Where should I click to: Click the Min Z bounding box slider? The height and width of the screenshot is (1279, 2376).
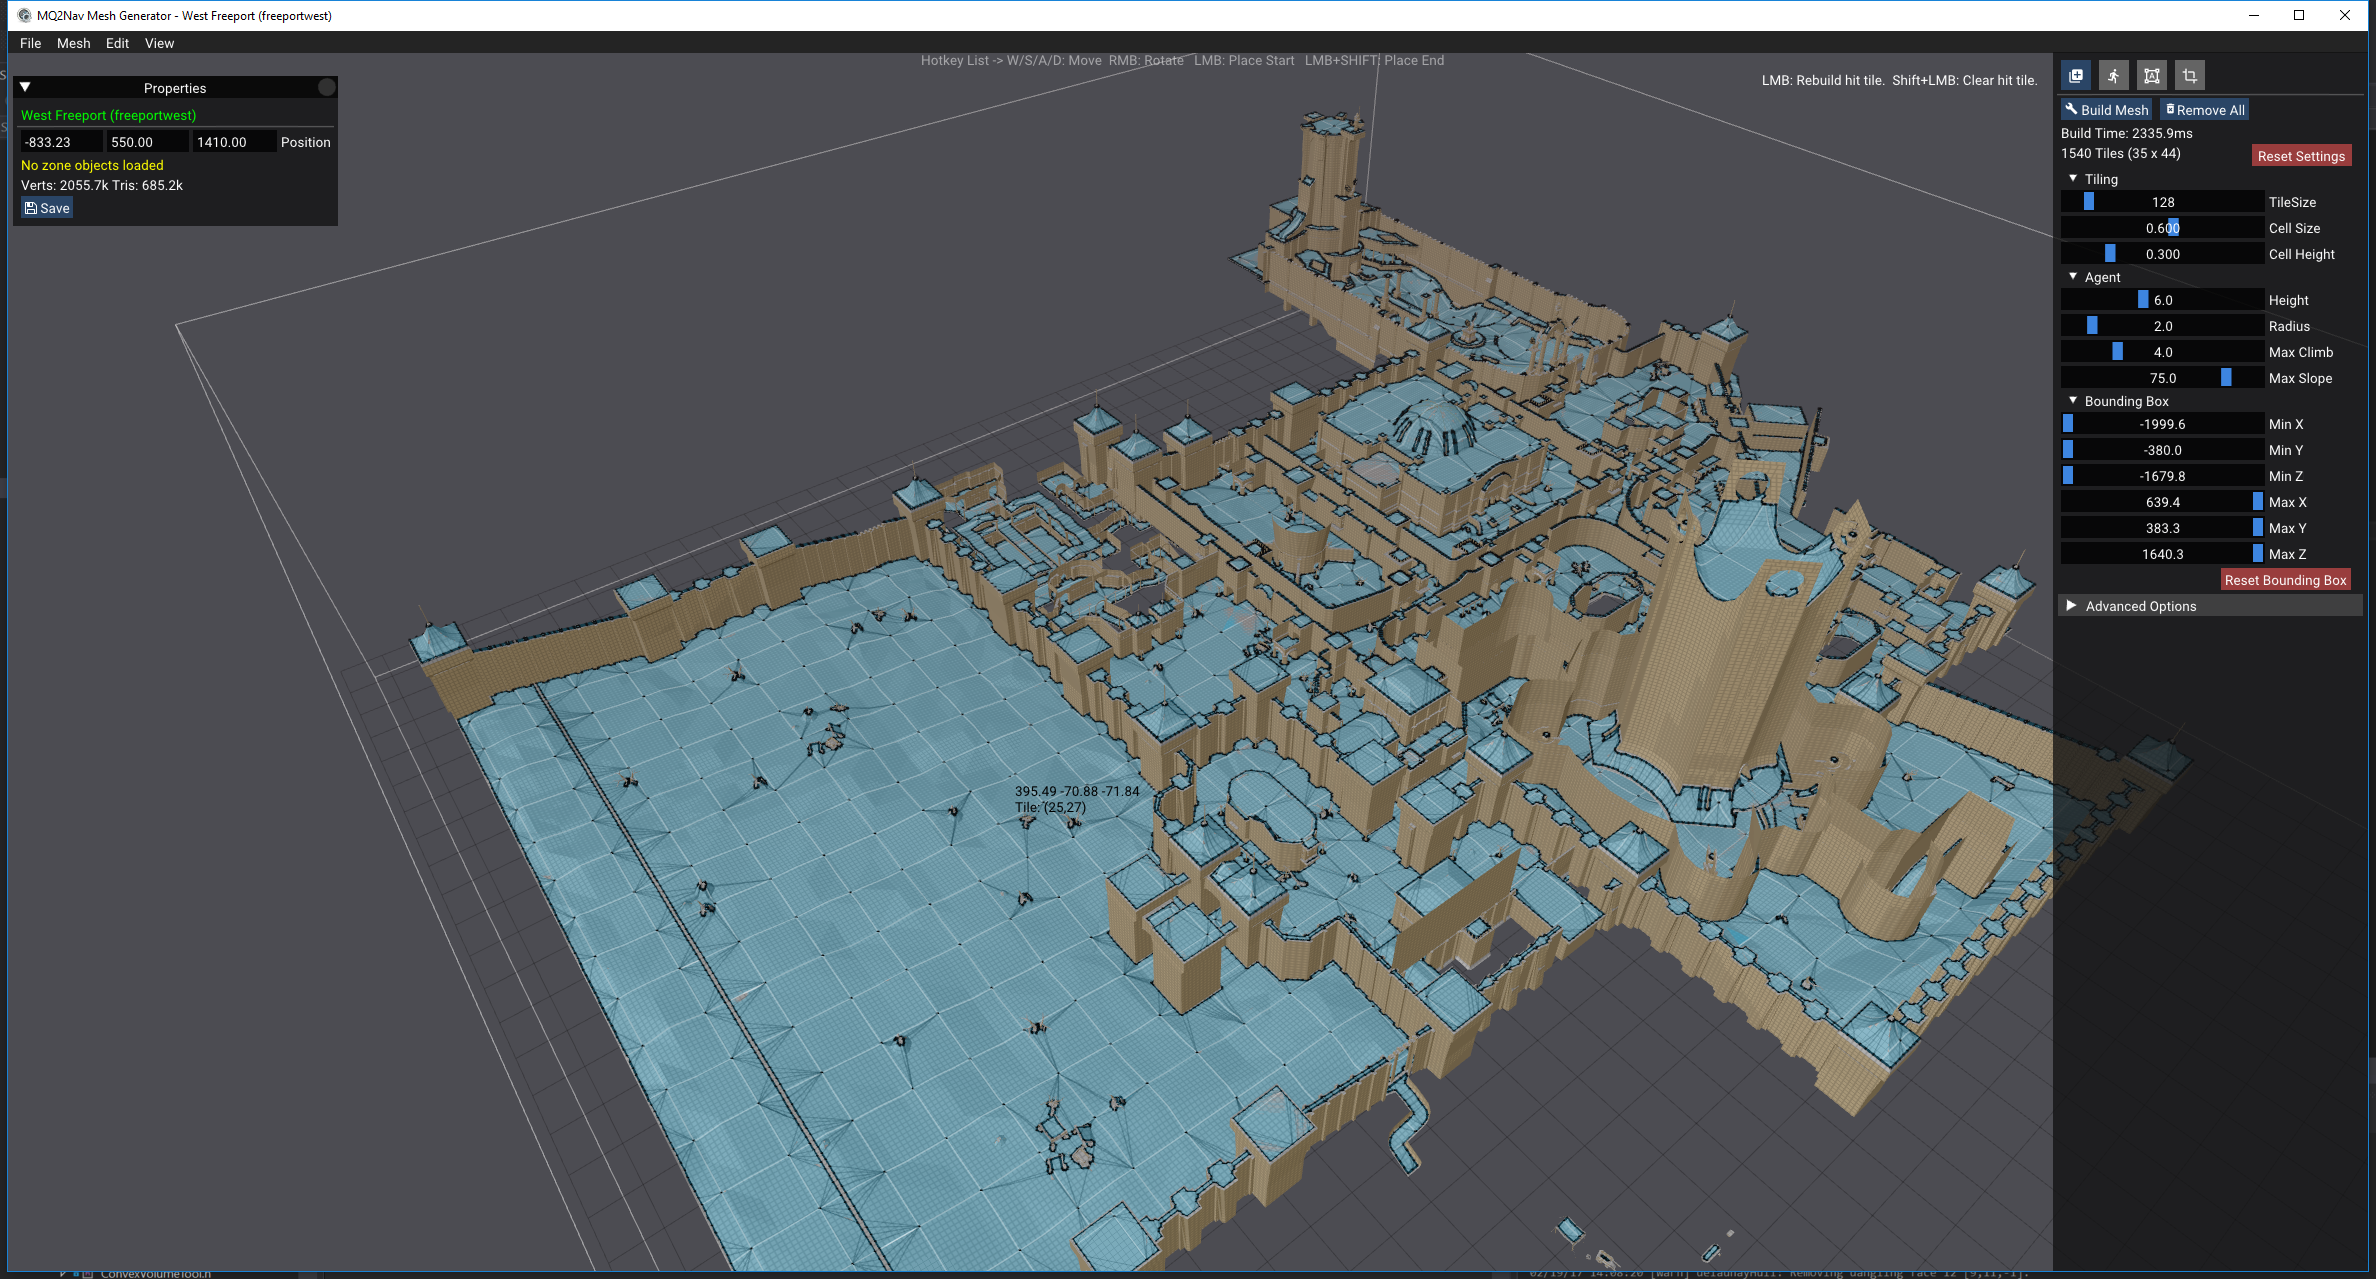[2162, 476]
